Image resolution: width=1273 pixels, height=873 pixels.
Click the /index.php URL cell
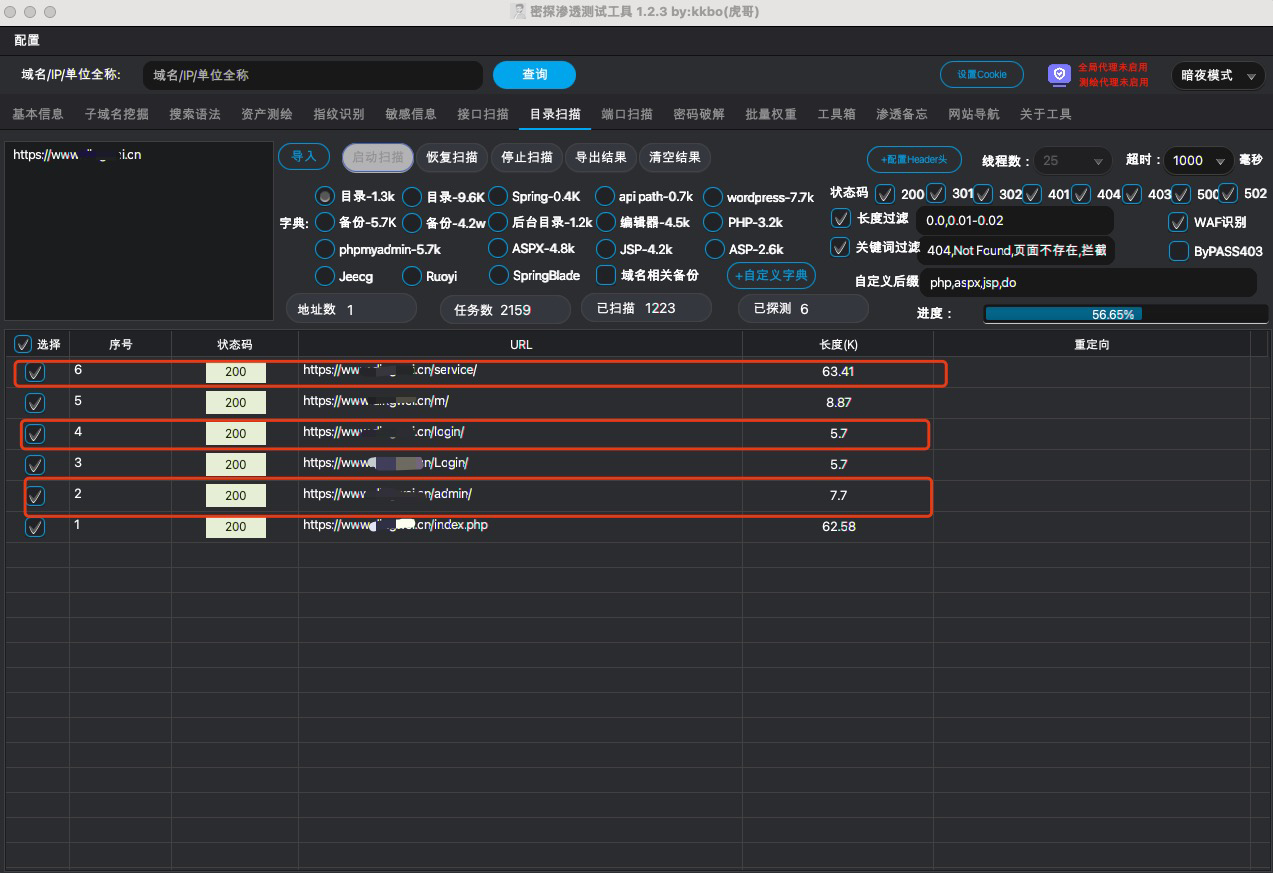click(521, 527)
